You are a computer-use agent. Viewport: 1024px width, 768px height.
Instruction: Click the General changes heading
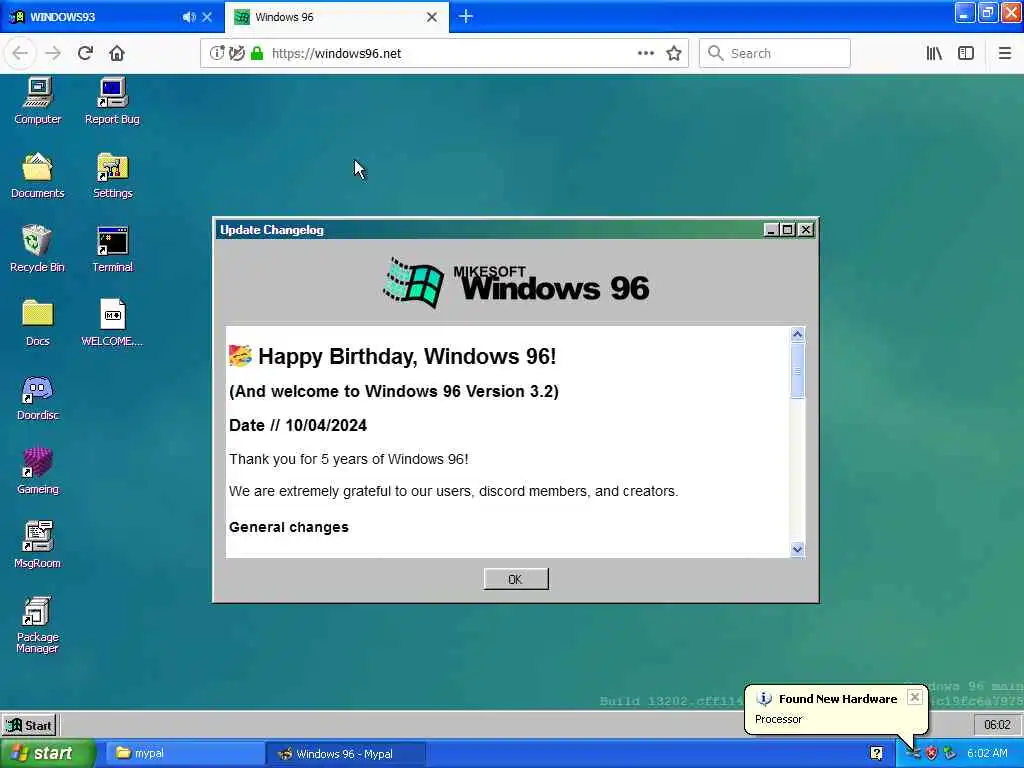289,527
